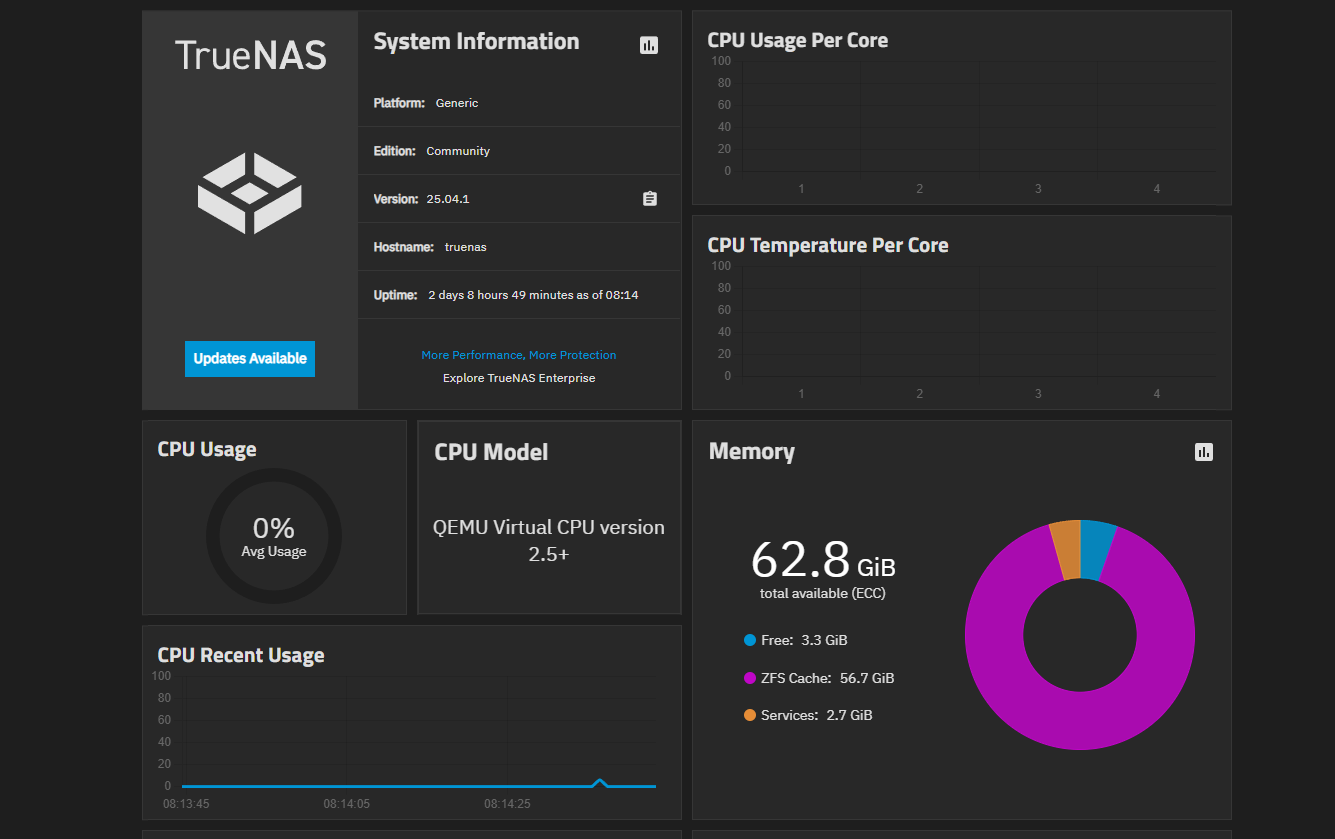Click the CPU Usage Per Core chart title
Screen dimensions: 1335x839
click(796, 40)
